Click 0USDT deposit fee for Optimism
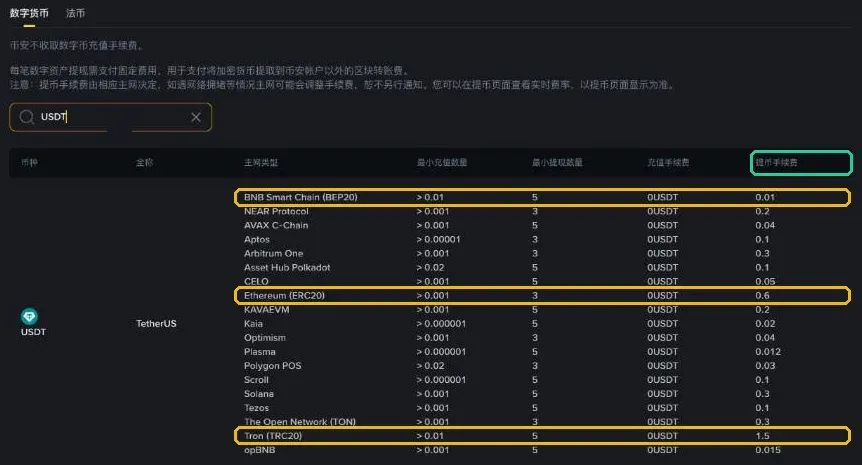Viewport: 862px width, 465px height. coord(662,337)
